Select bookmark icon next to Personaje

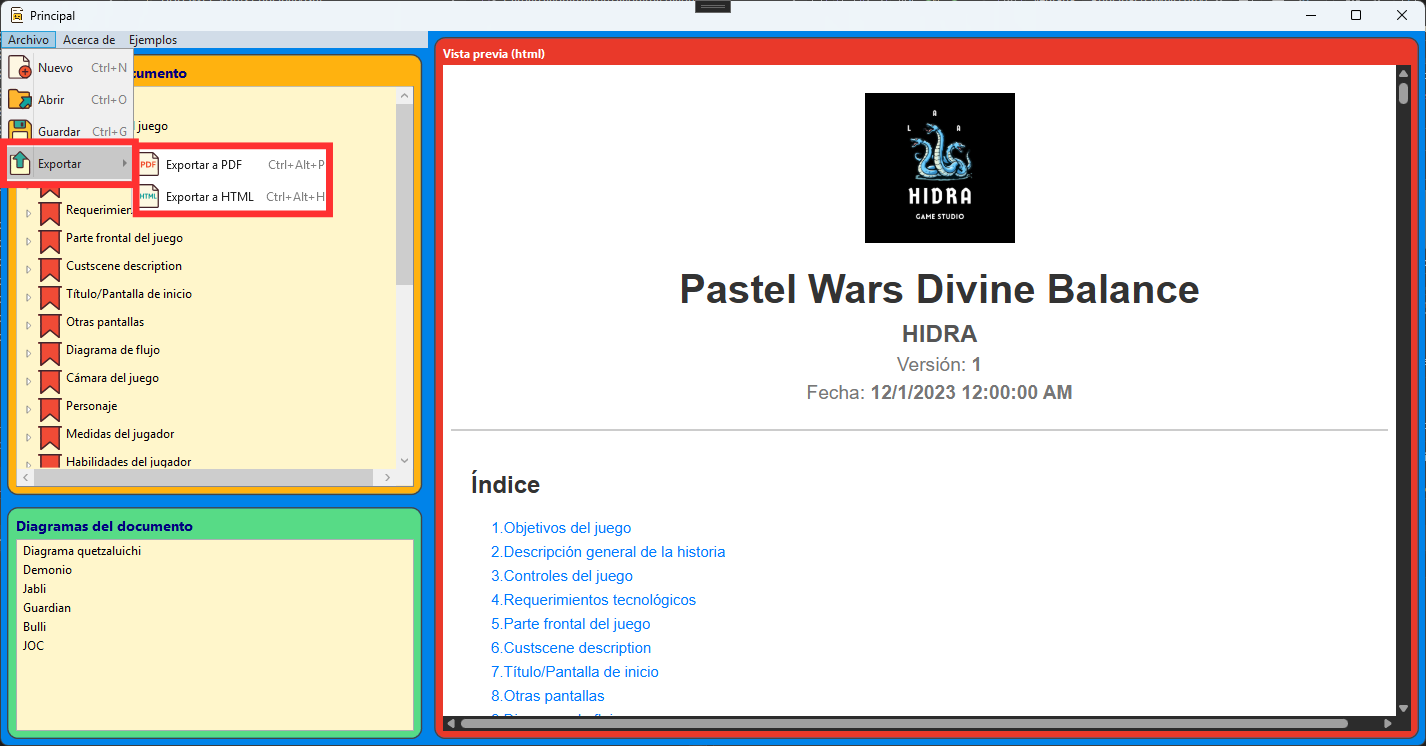coord(50,407)
